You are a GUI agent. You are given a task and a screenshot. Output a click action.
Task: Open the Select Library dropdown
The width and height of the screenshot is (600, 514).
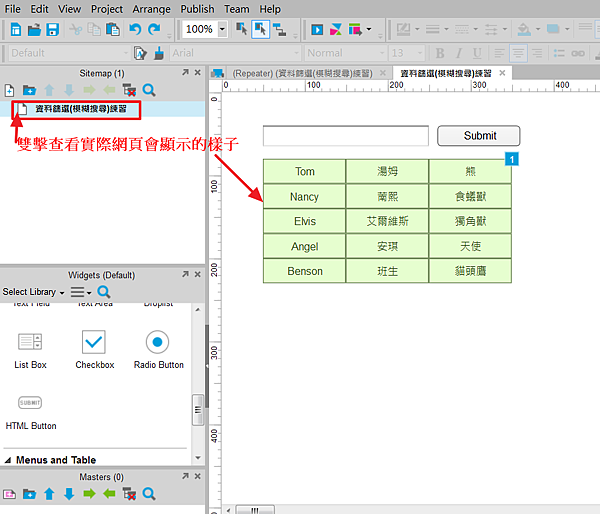click(33, 292)
